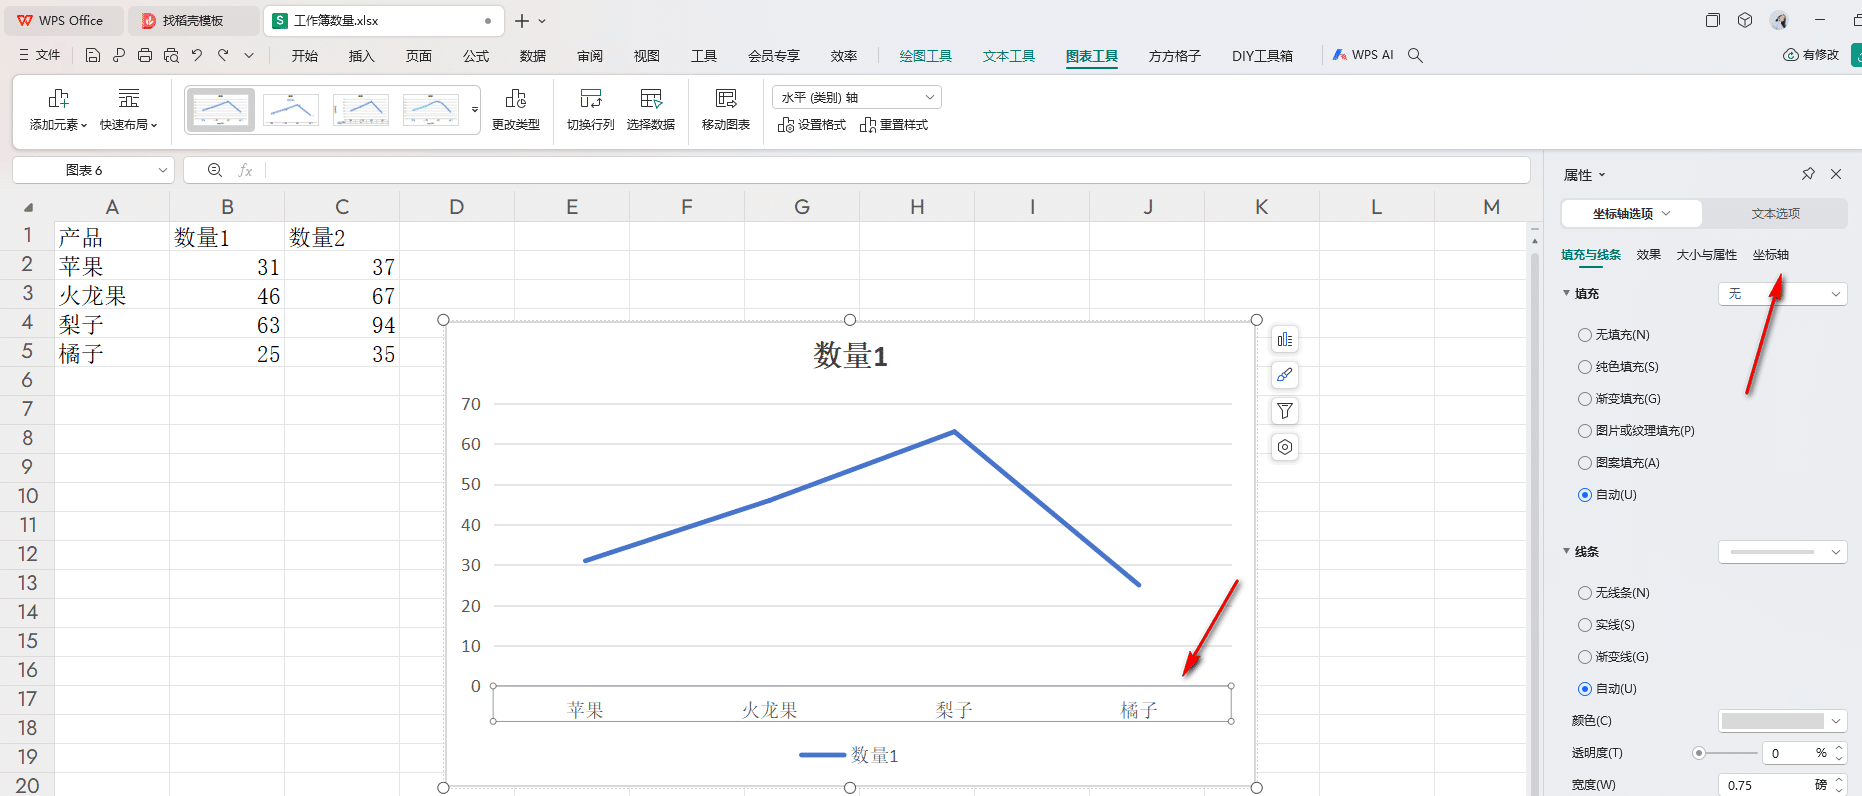Open the File (文件) menu

40,56
